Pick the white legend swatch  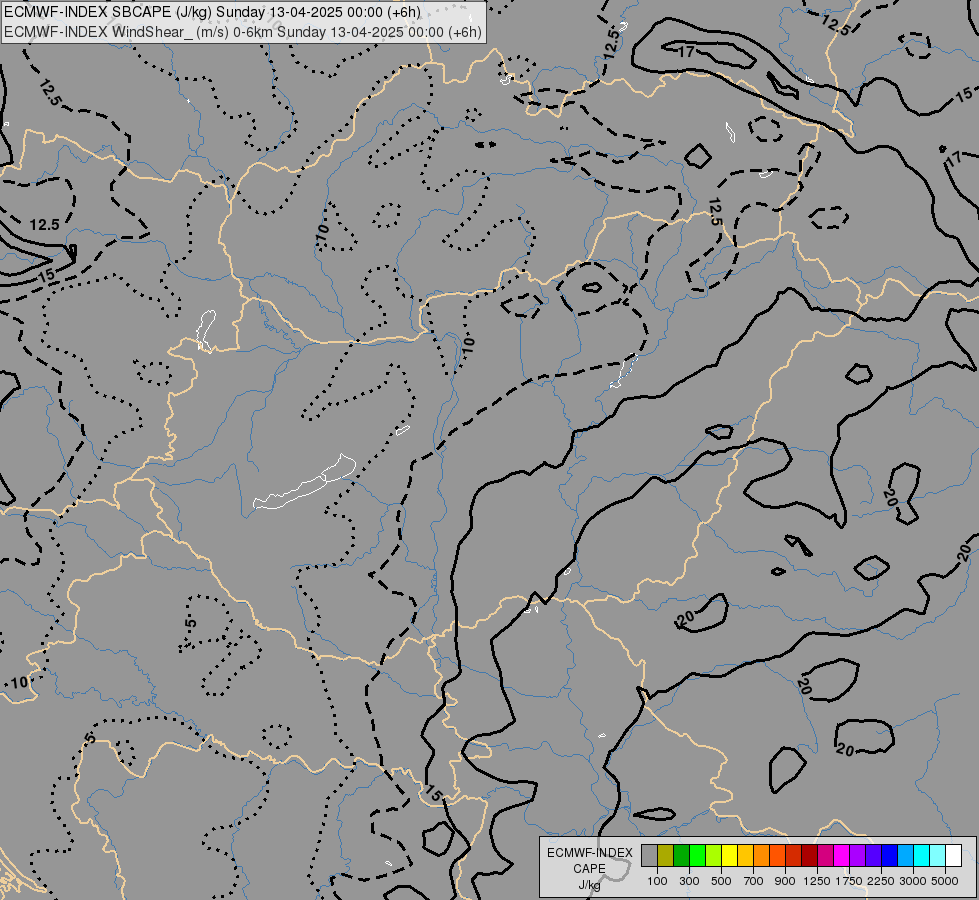point(953,855)
